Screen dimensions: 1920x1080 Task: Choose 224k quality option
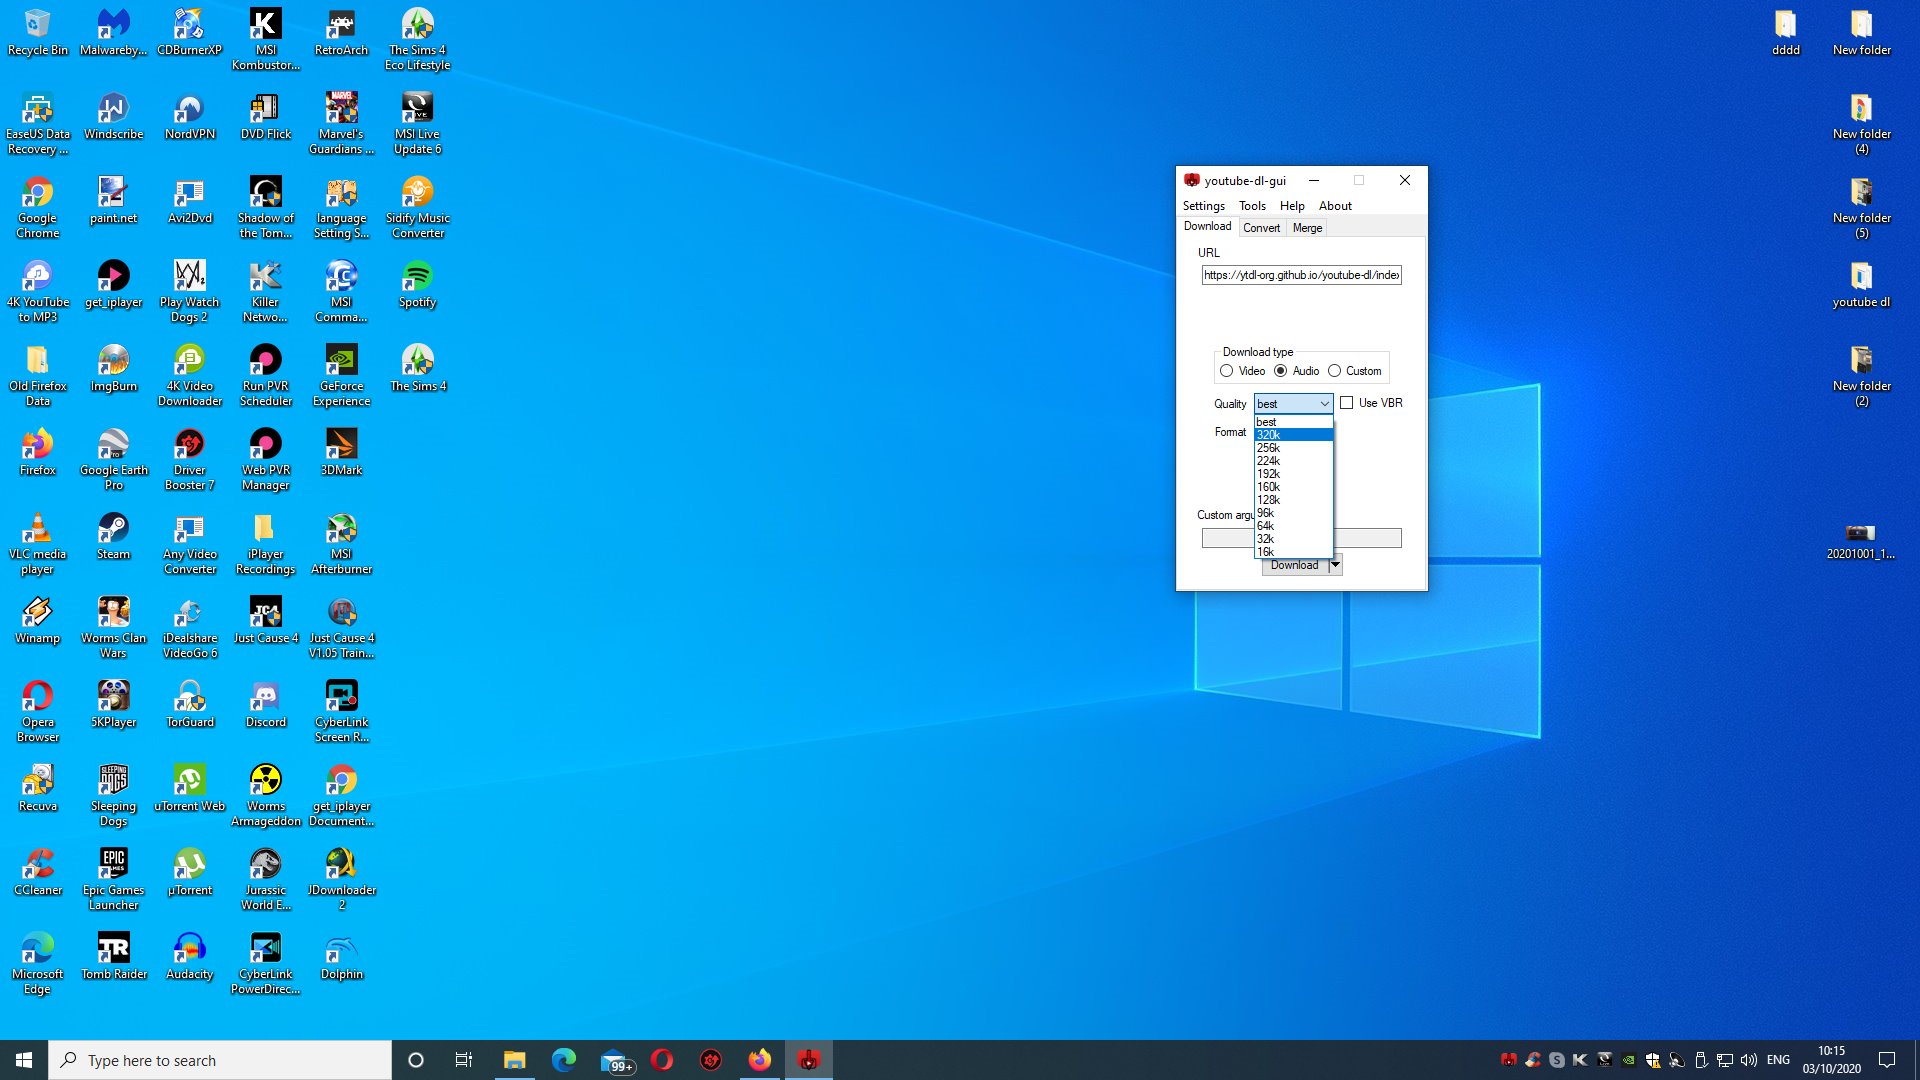tap(1293, 461)
